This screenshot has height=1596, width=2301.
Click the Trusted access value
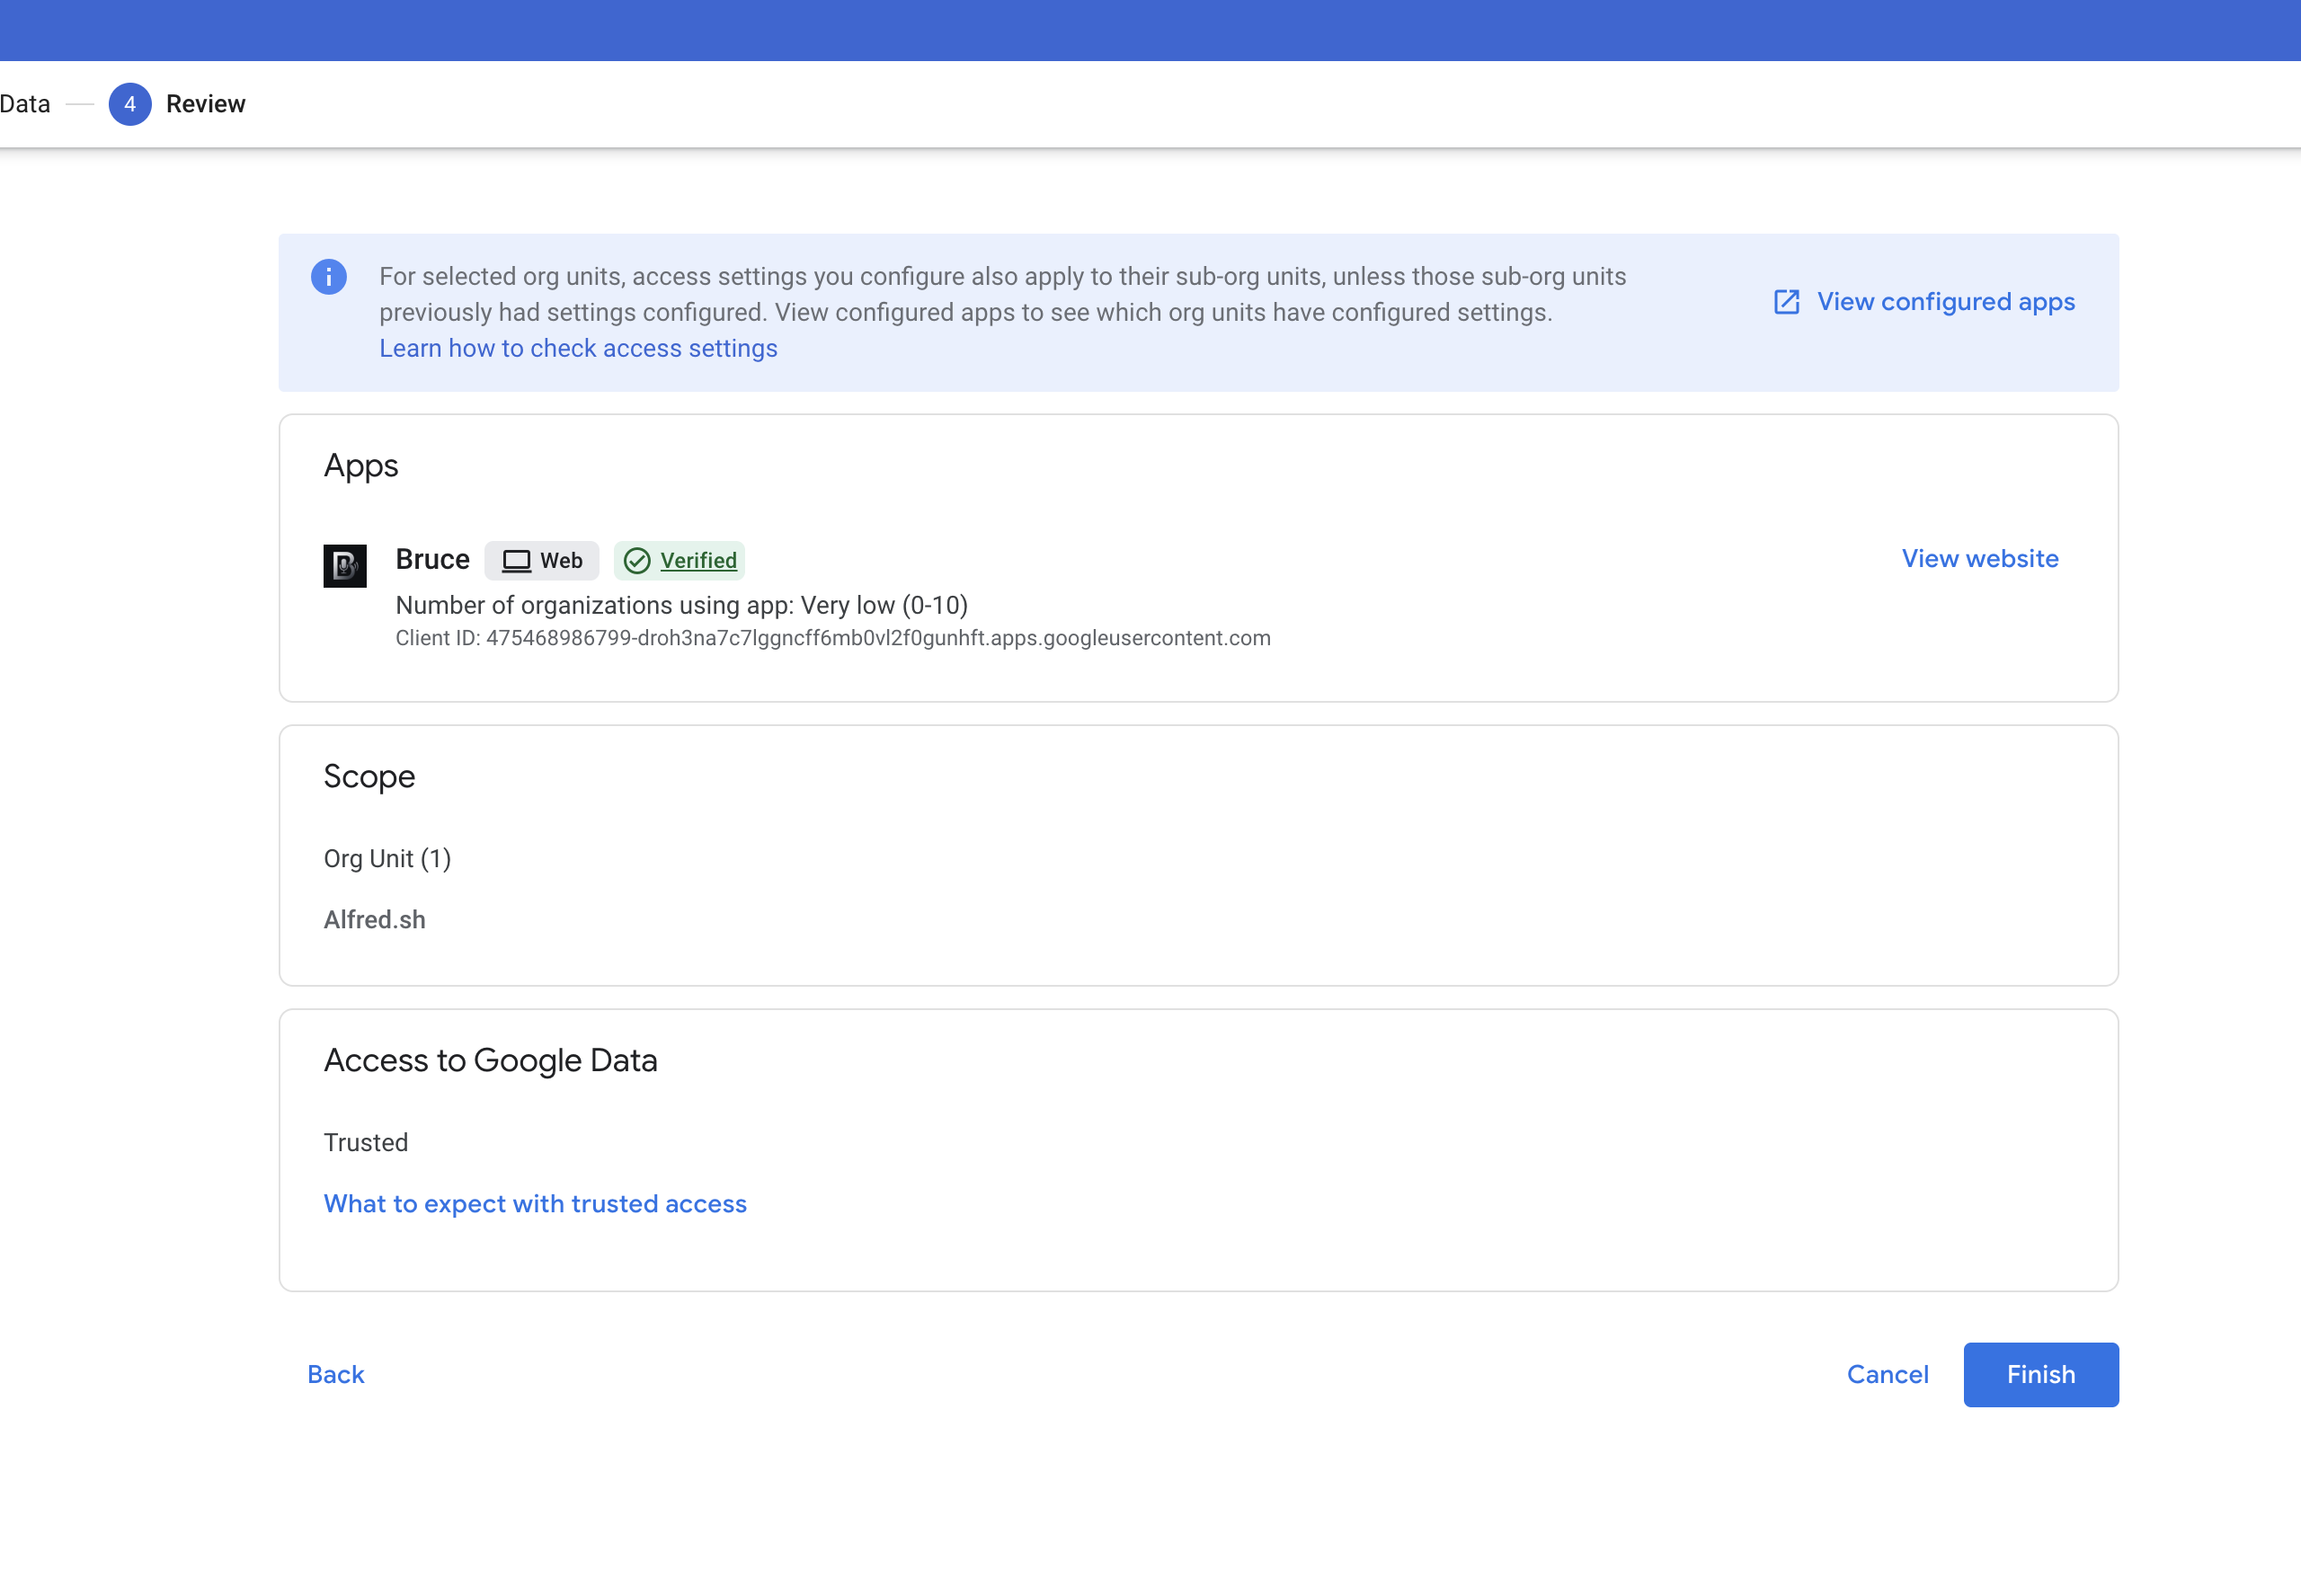(366, 1143)
